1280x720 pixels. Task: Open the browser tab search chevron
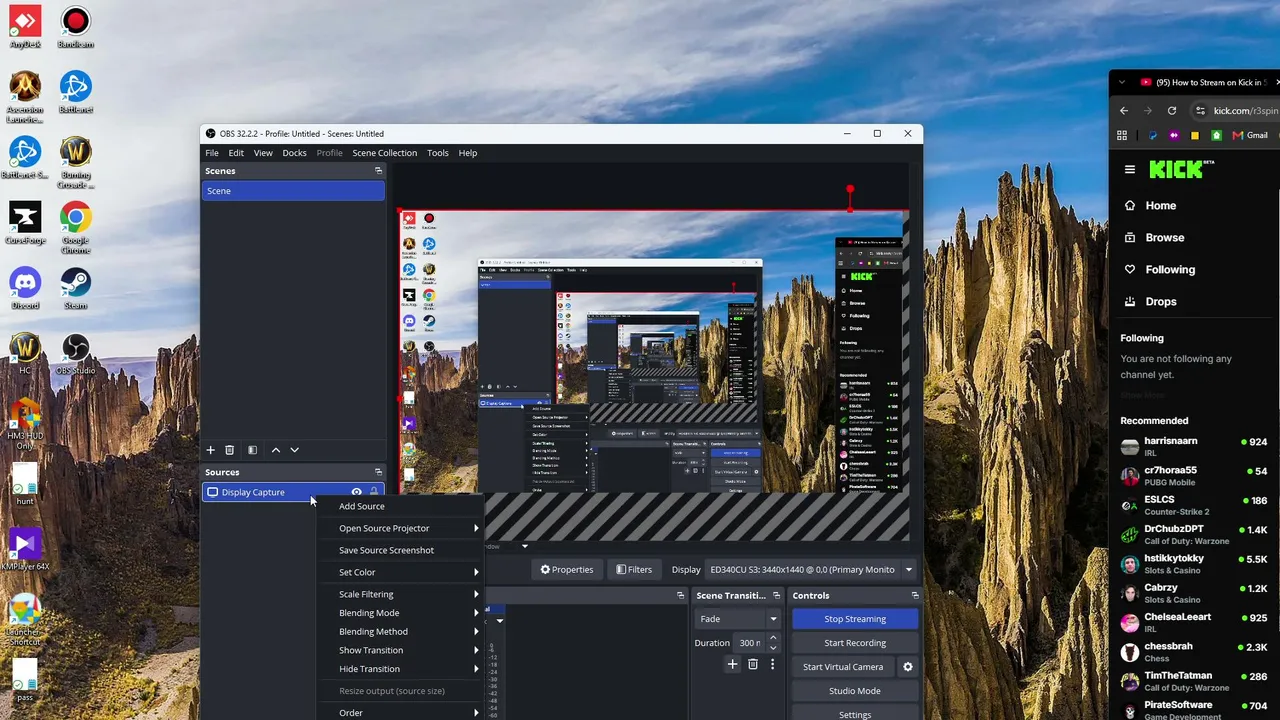pos(1122,82)
